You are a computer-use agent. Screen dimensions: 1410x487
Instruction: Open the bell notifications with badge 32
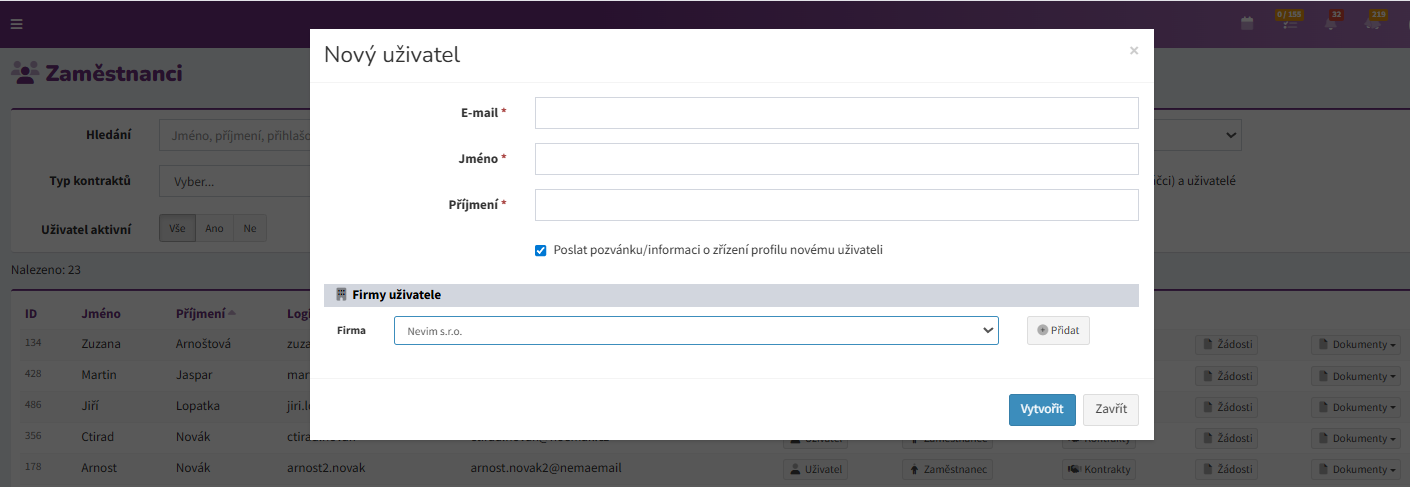(x=1331, y=23)
